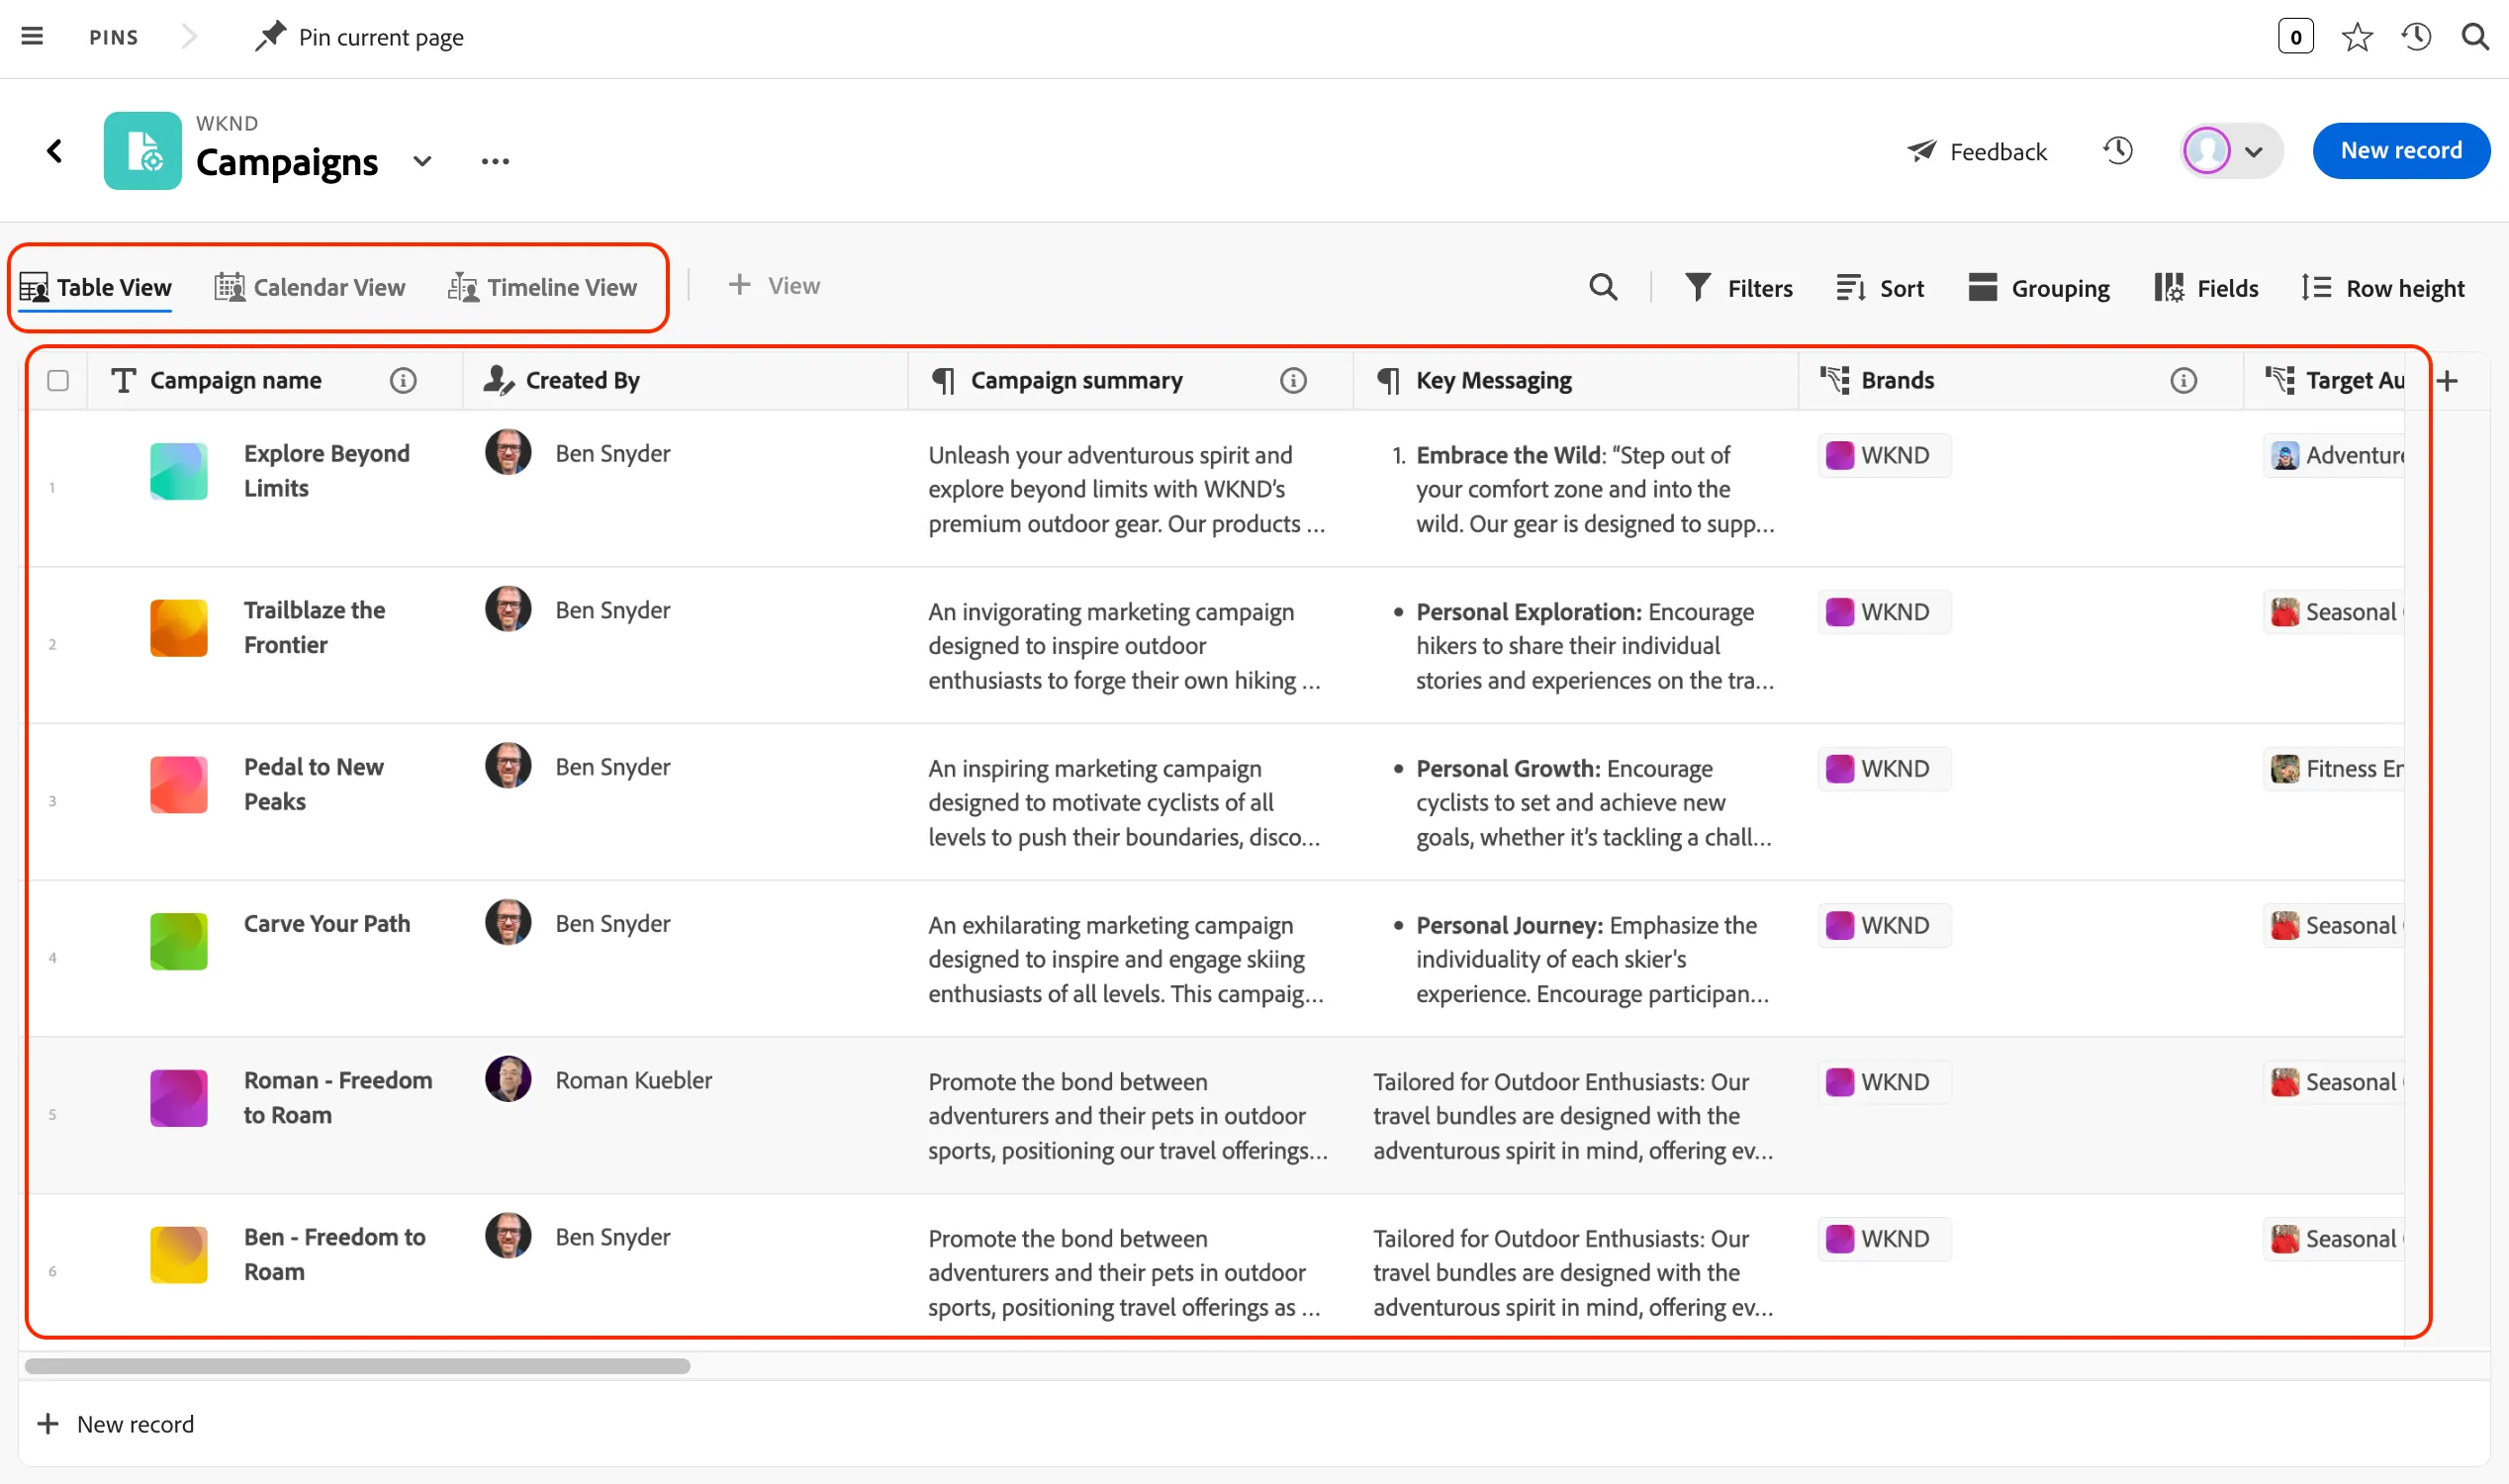Open the global search magnifier
This screenshot has width=2509, height=1484.
click(x=2475, y=37)
